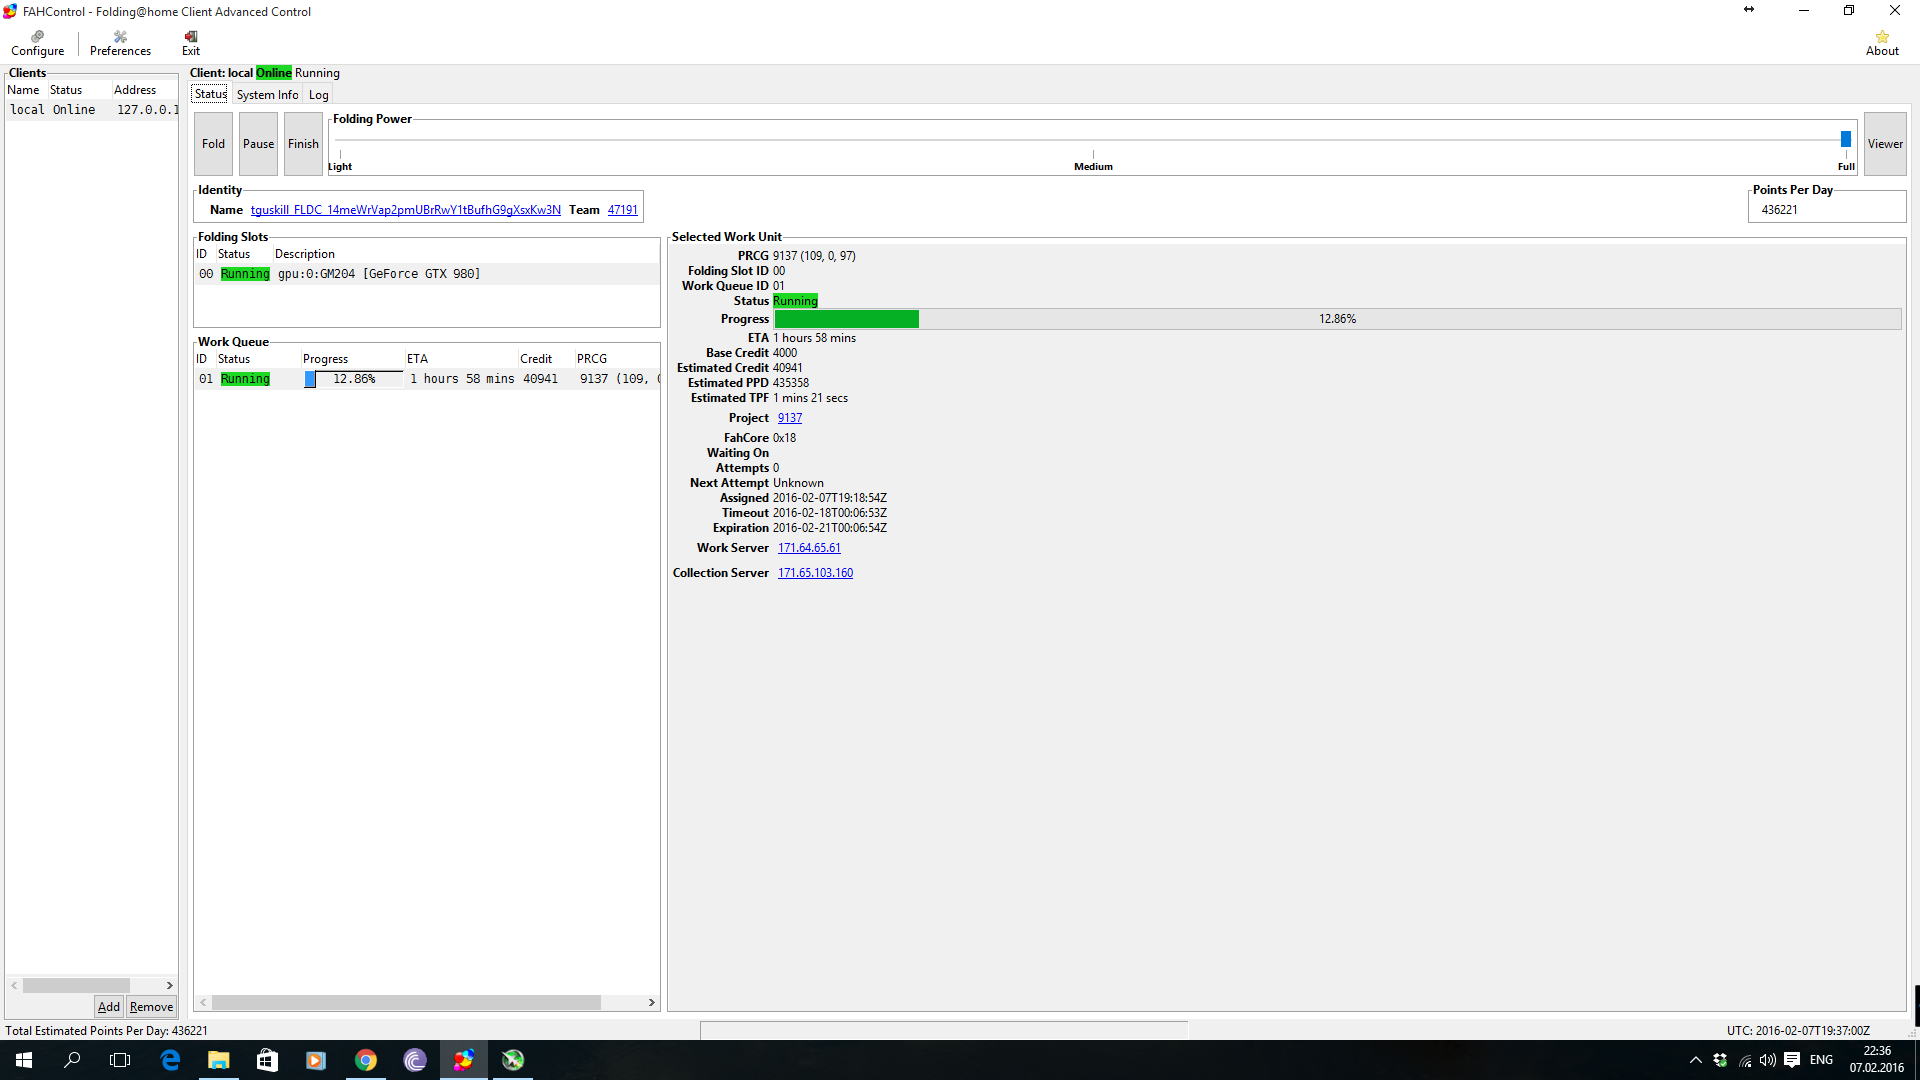The image size is (1920, 1080).
Task: Open File Explorer from the taskbar
Action: coord(218,1060)
